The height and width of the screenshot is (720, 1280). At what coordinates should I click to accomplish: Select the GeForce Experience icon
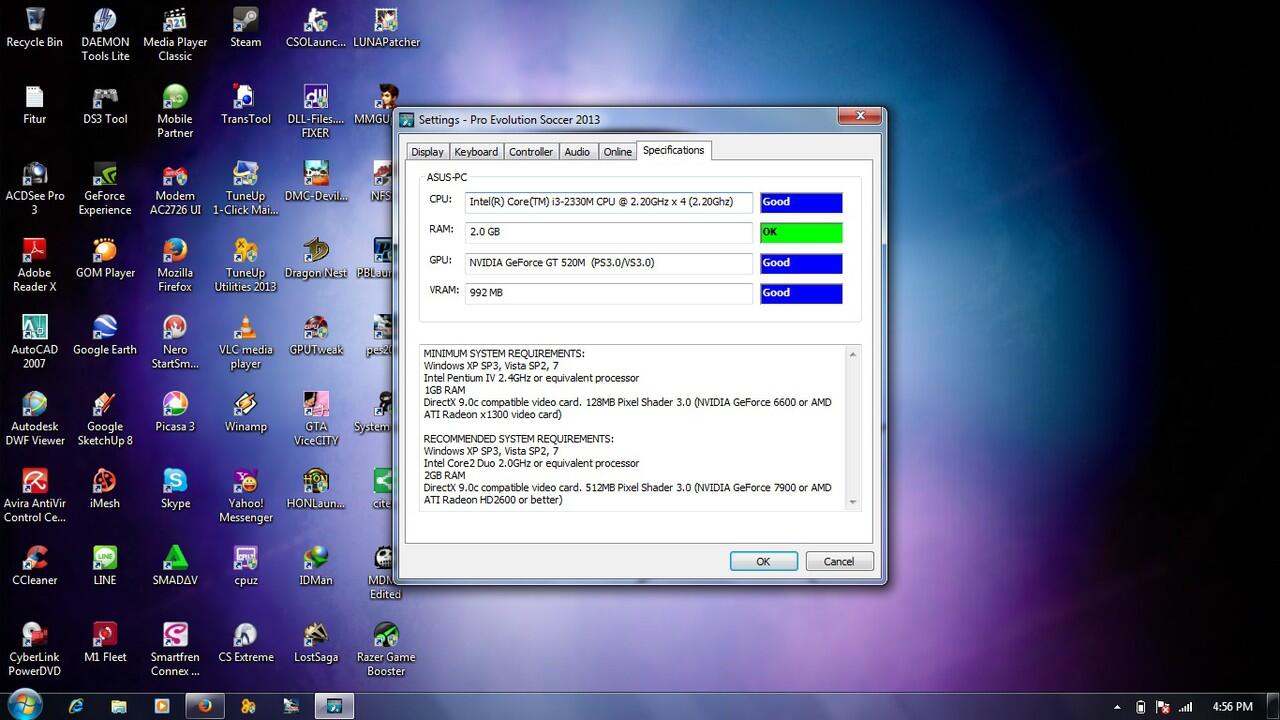(x=105, y=189)
